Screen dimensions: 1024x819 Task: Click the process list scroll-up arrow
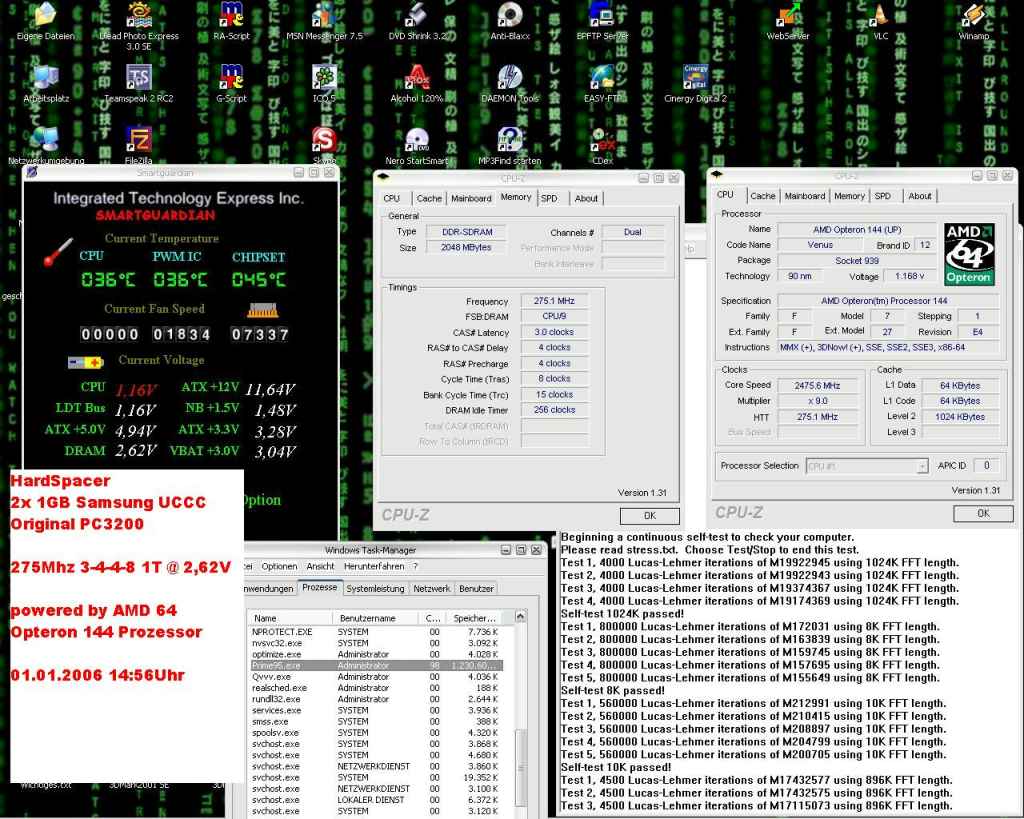(520, 617)
